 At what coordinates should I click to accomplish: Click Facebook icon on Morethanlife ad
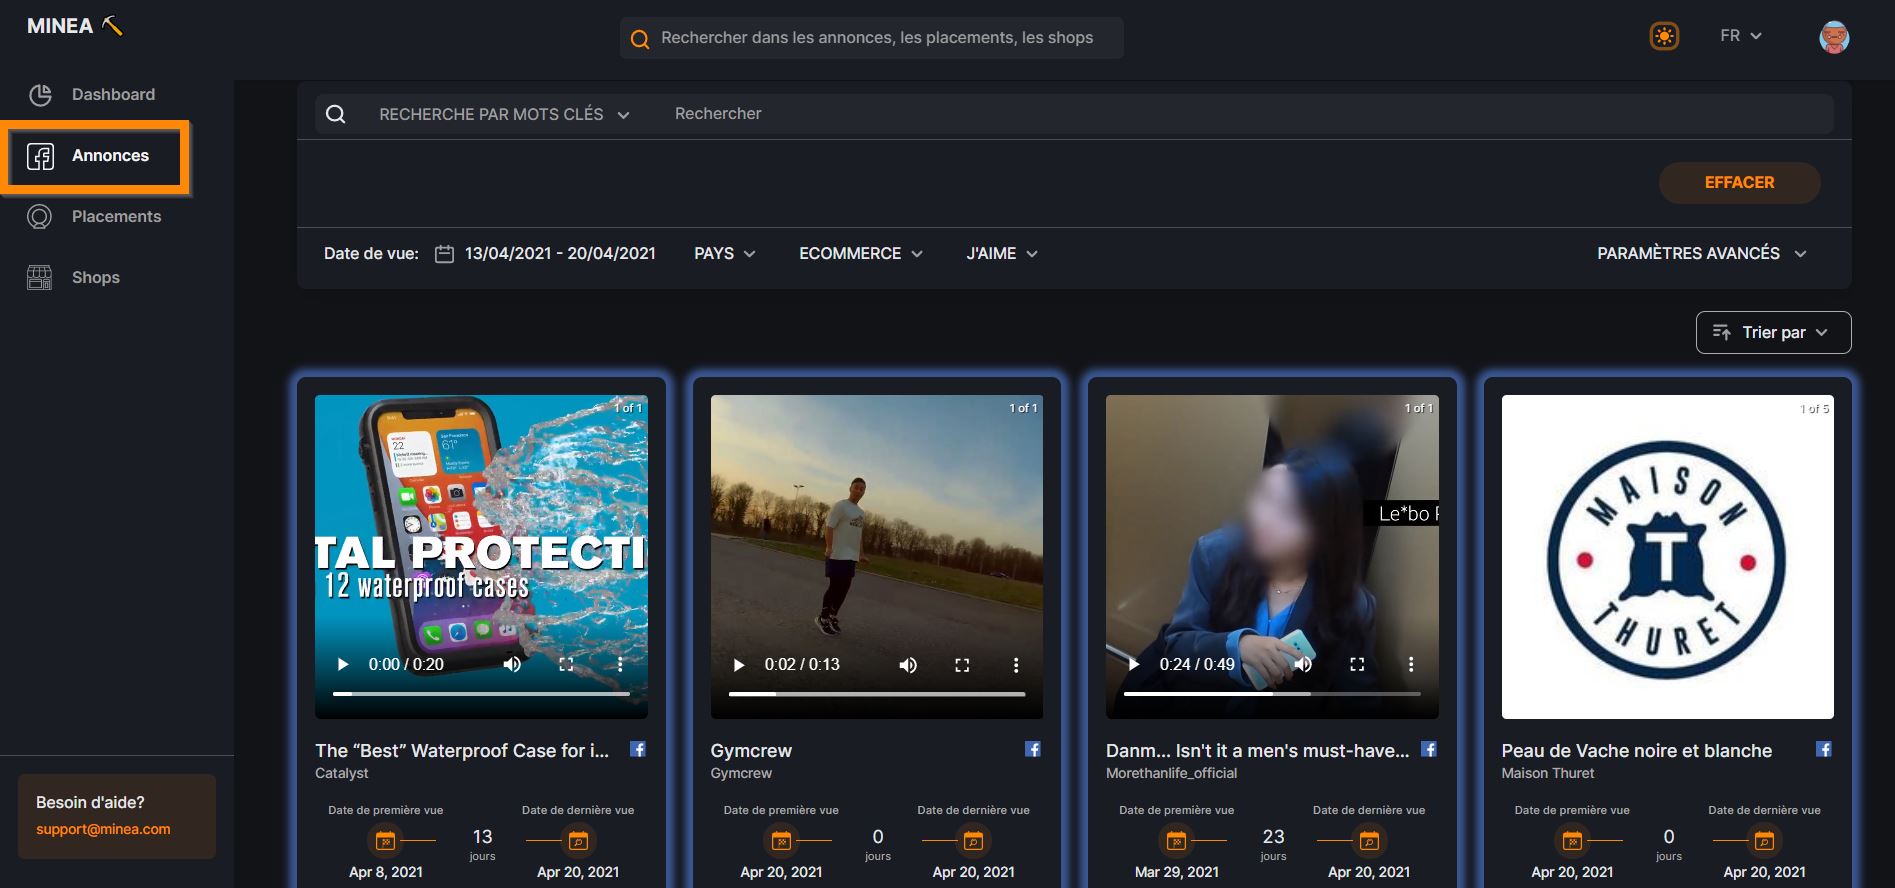coord(1429,749)
